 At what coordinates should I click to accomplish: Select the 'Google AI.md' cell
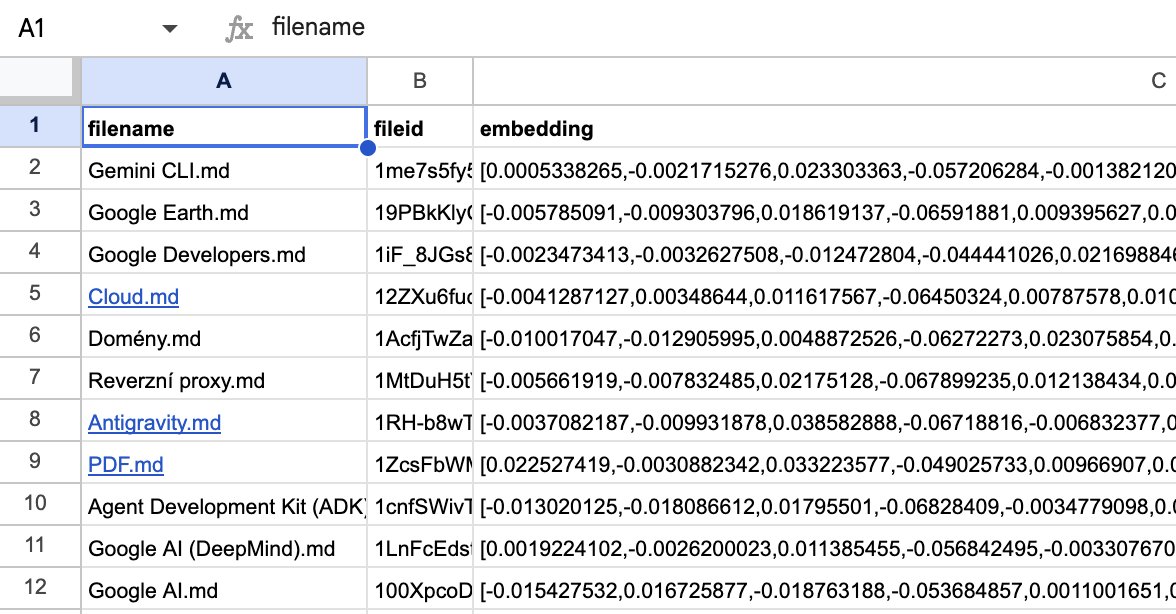coord(224,589)
